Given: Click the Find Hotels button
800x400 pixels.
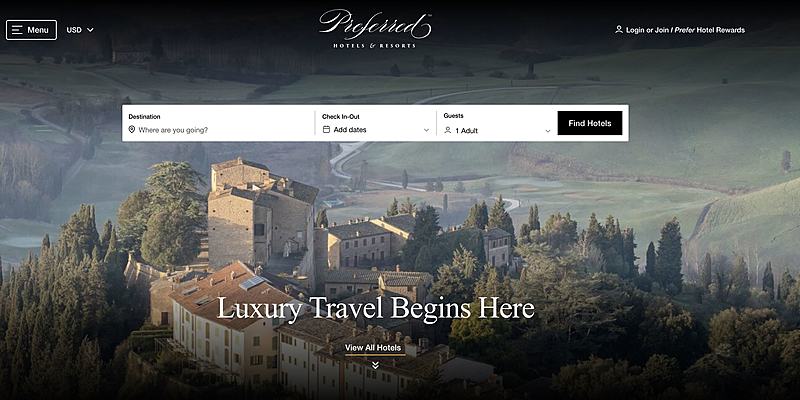Looking at the screenshot, I should 590,123.
